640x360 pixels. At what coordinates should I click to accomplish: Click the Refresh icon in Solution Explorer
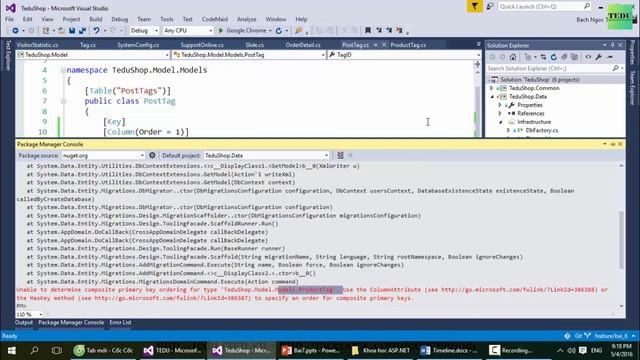553,57
